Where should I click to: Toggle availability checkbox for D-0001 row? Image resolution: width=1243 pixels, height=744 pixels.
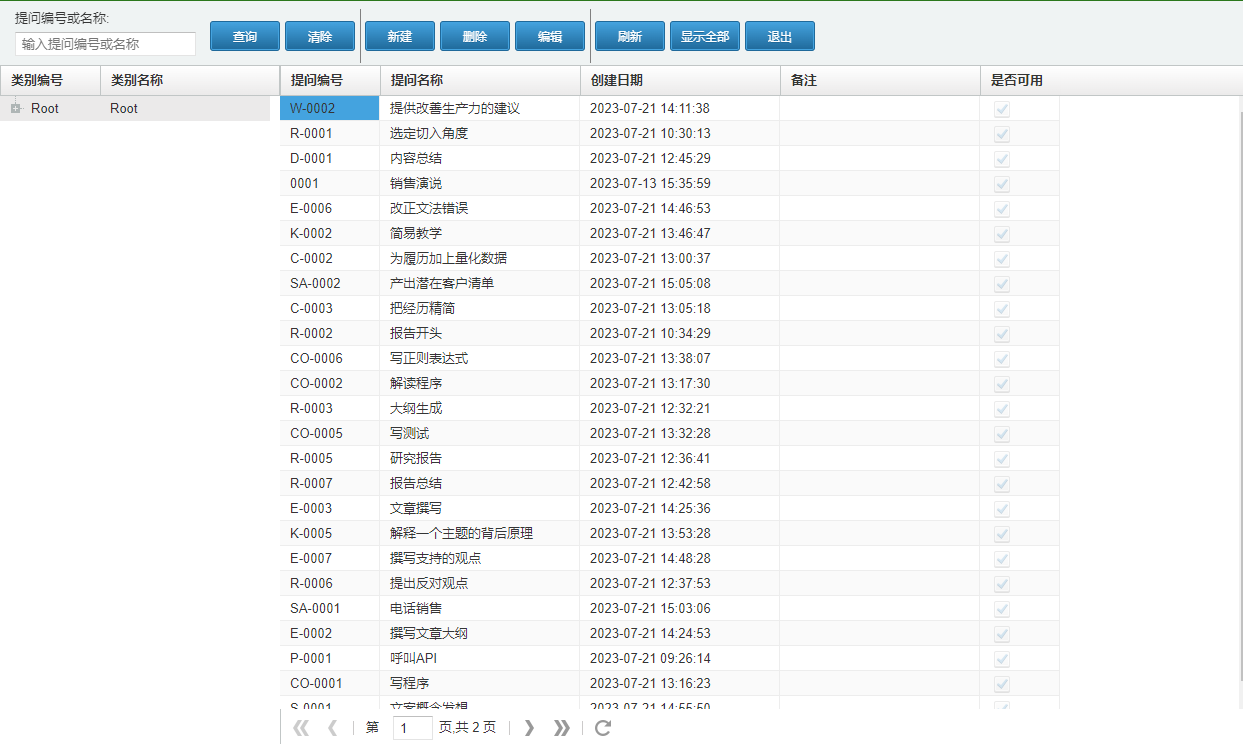(1002, 159)
